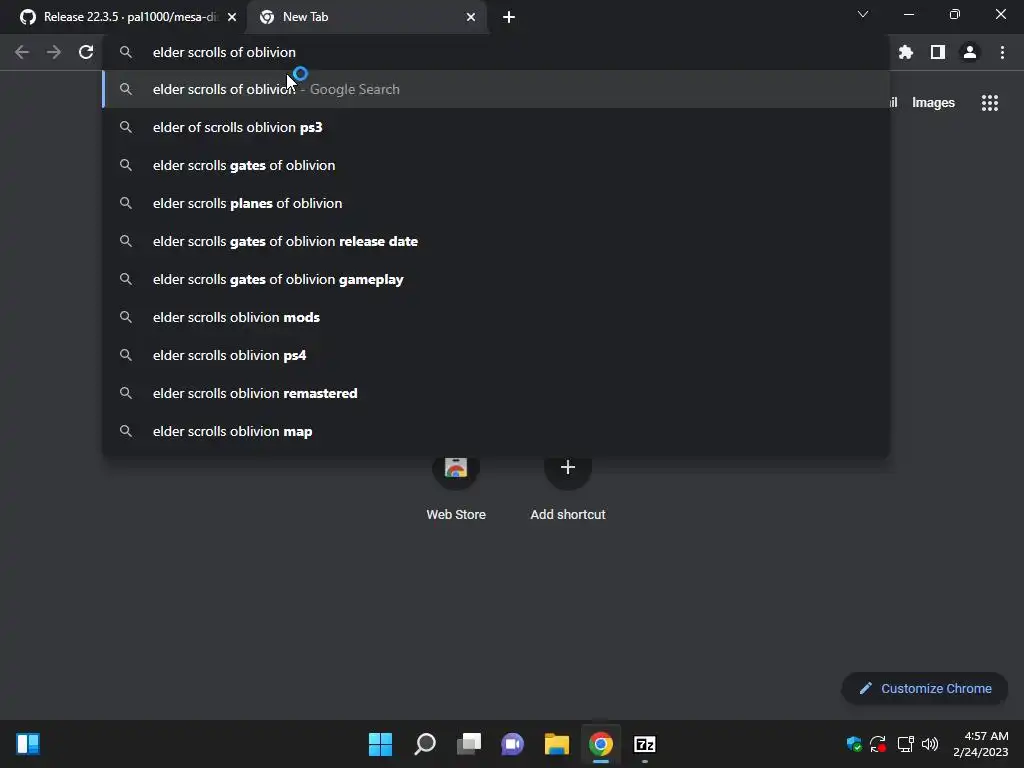Screen dimensions: 1024x768
Task: Click the Add shortcut plus tile
Action: (568, 488)
